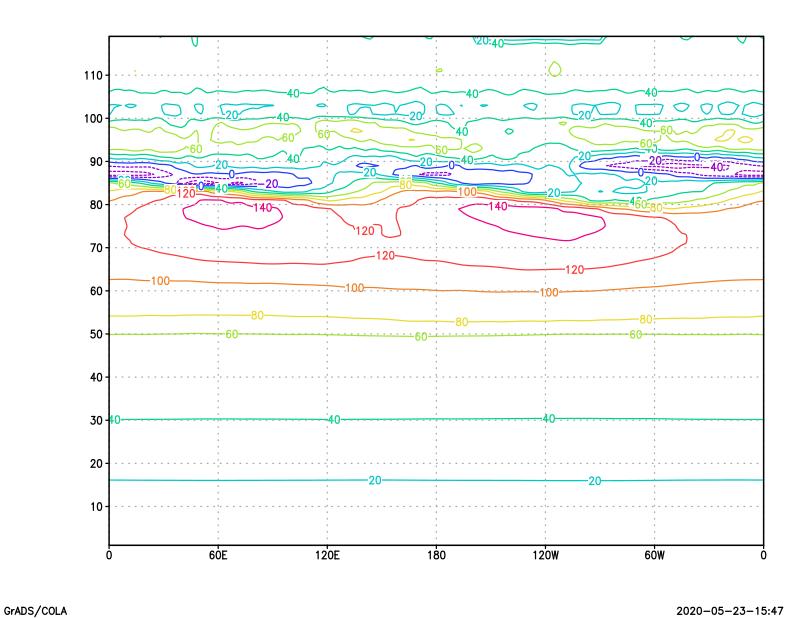Click the 10 y-axis tick label
Viewport: 800px width, 618px height.
(x=97, y=507)
